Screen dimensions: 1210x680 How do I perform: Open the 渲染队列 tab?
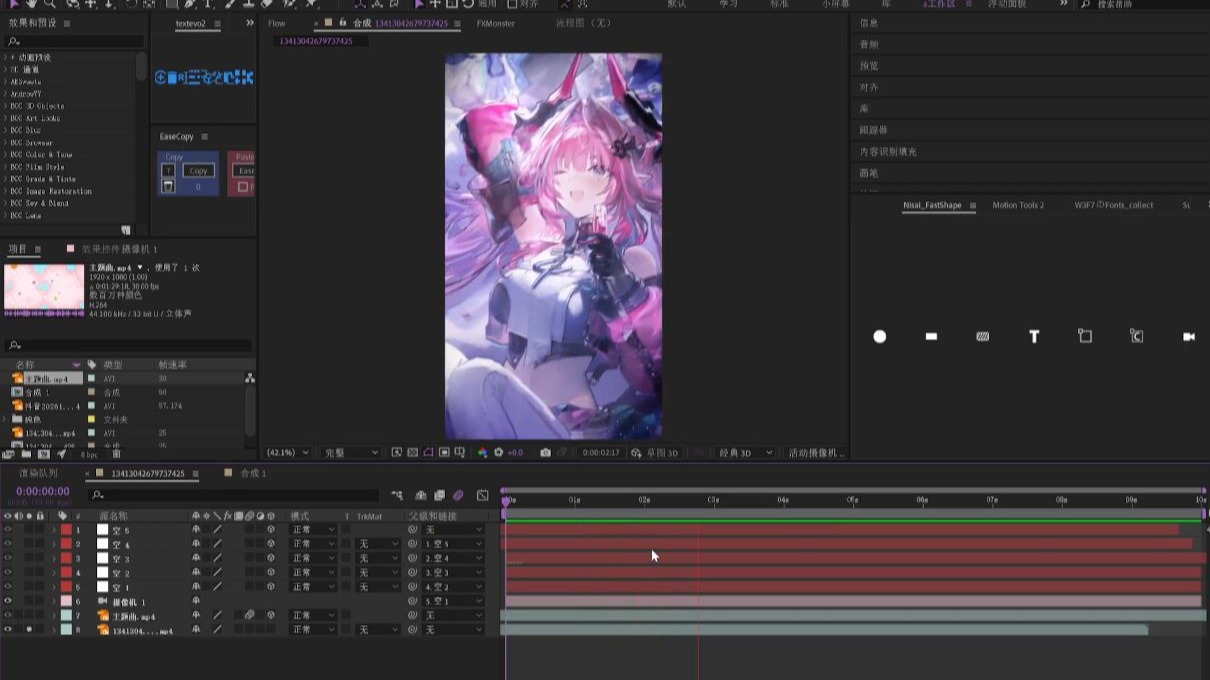[39, 473]
